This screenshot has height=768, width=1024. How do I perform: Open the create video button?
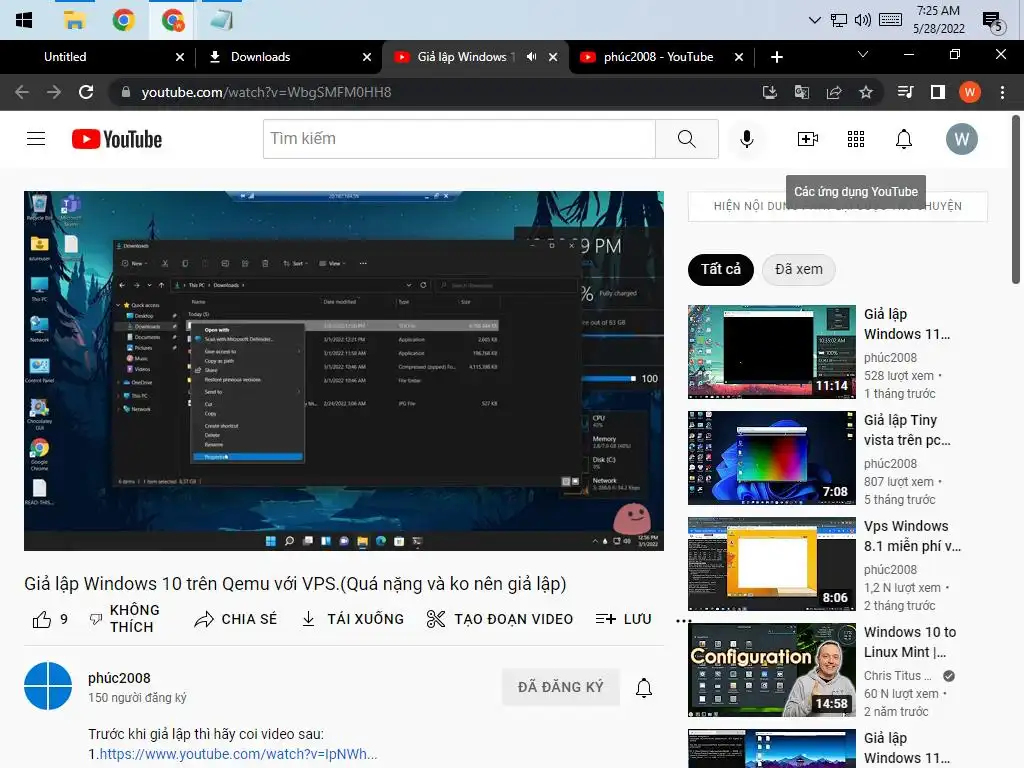click(808, 138)
